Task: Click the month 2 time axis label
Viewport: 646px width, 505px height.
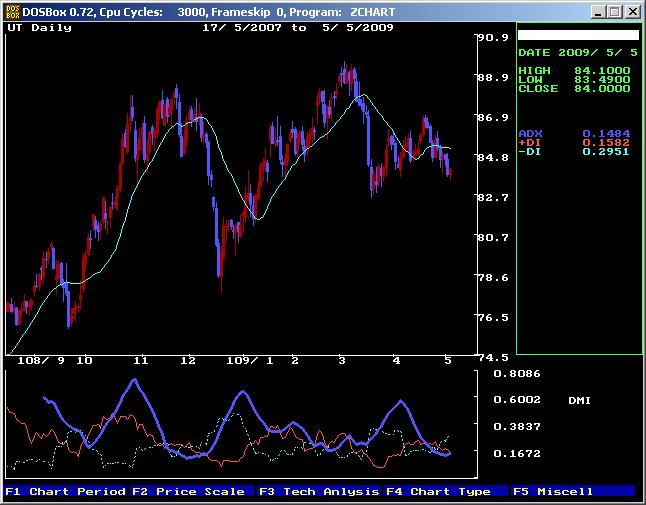Action: tap(295, 361)
